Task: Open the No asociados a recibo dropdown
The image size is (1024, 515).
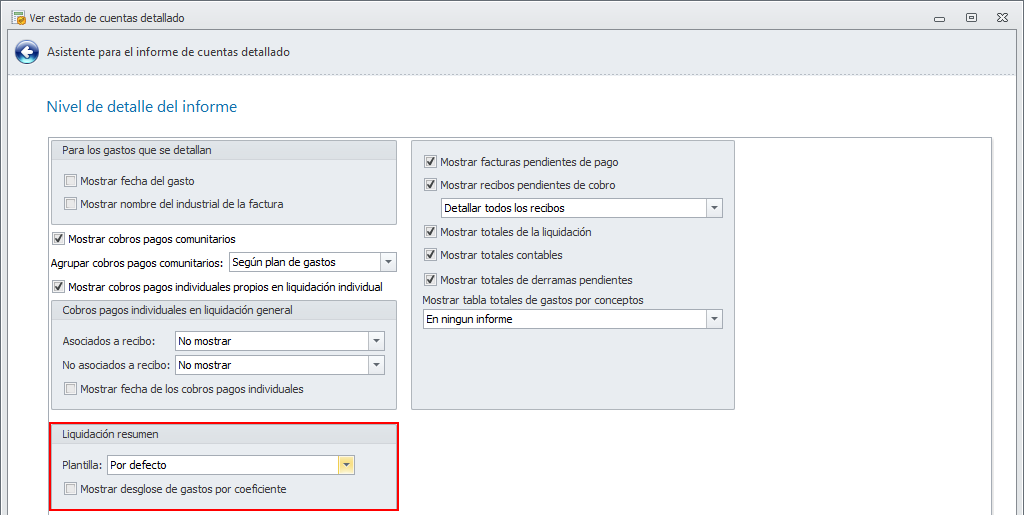Action: pyautogui.click(x=376, y=365)
